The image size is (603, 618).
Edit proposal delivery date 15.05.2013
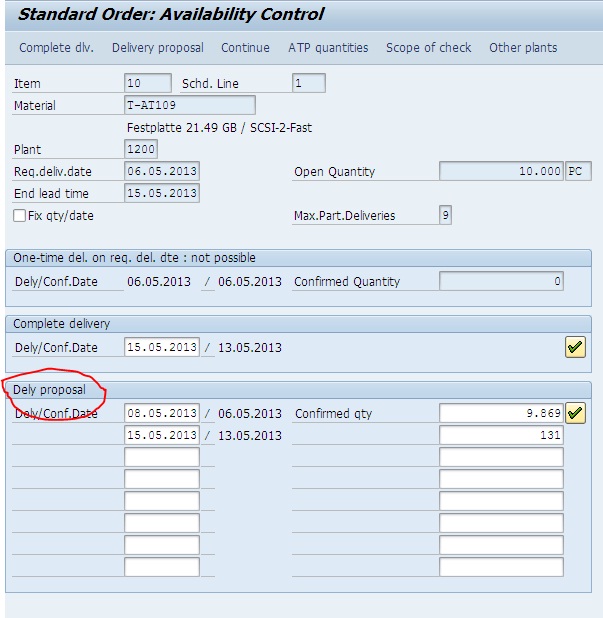pos(162,435)
